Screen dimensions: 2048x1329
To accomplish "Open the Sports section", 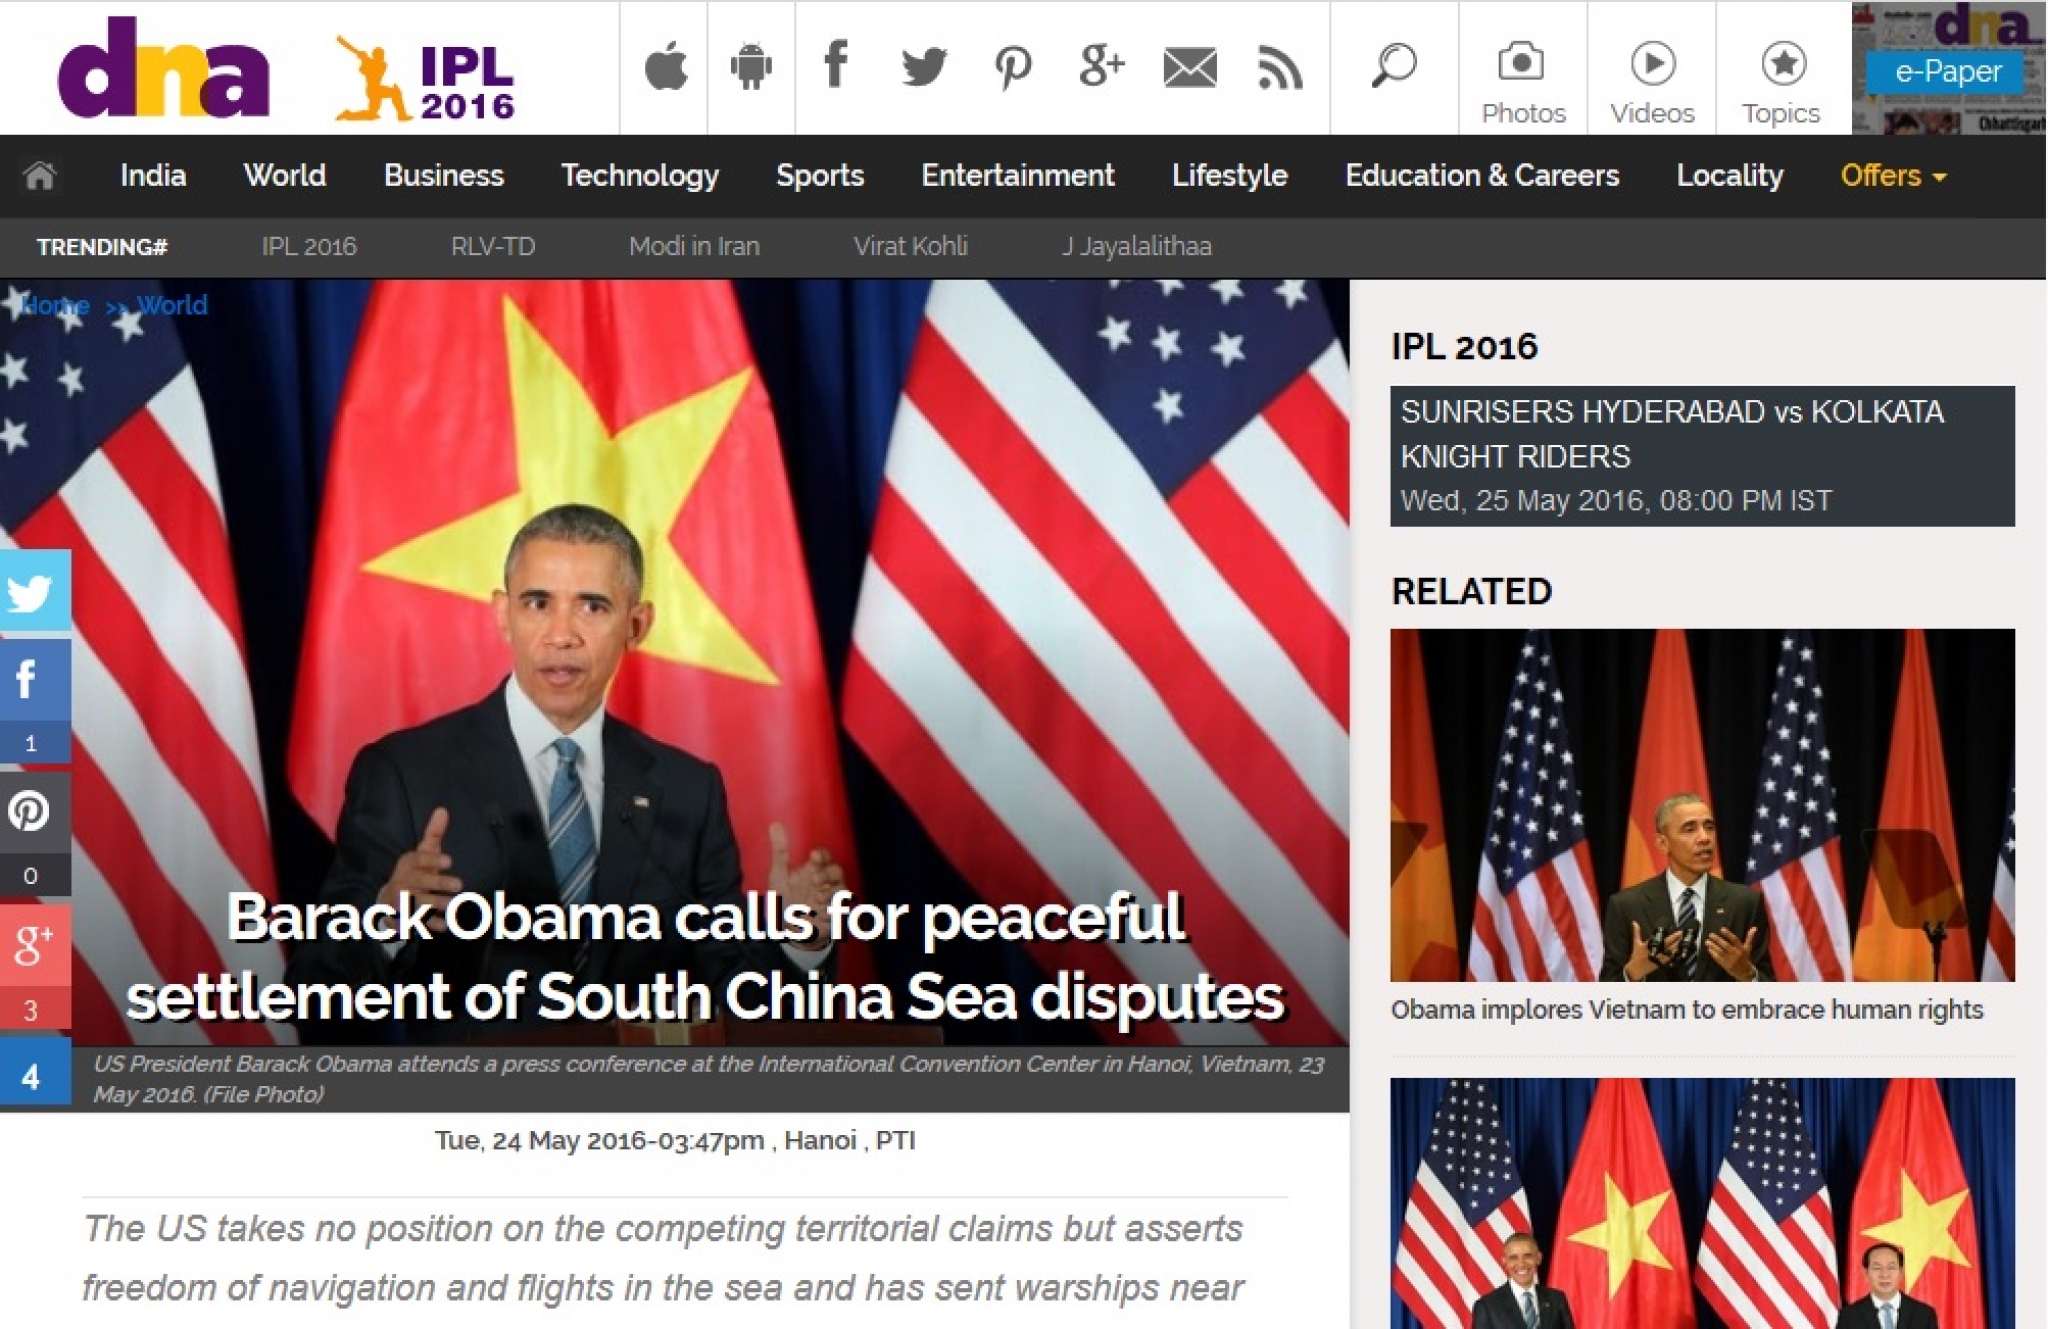I will [x=820, y=176].
